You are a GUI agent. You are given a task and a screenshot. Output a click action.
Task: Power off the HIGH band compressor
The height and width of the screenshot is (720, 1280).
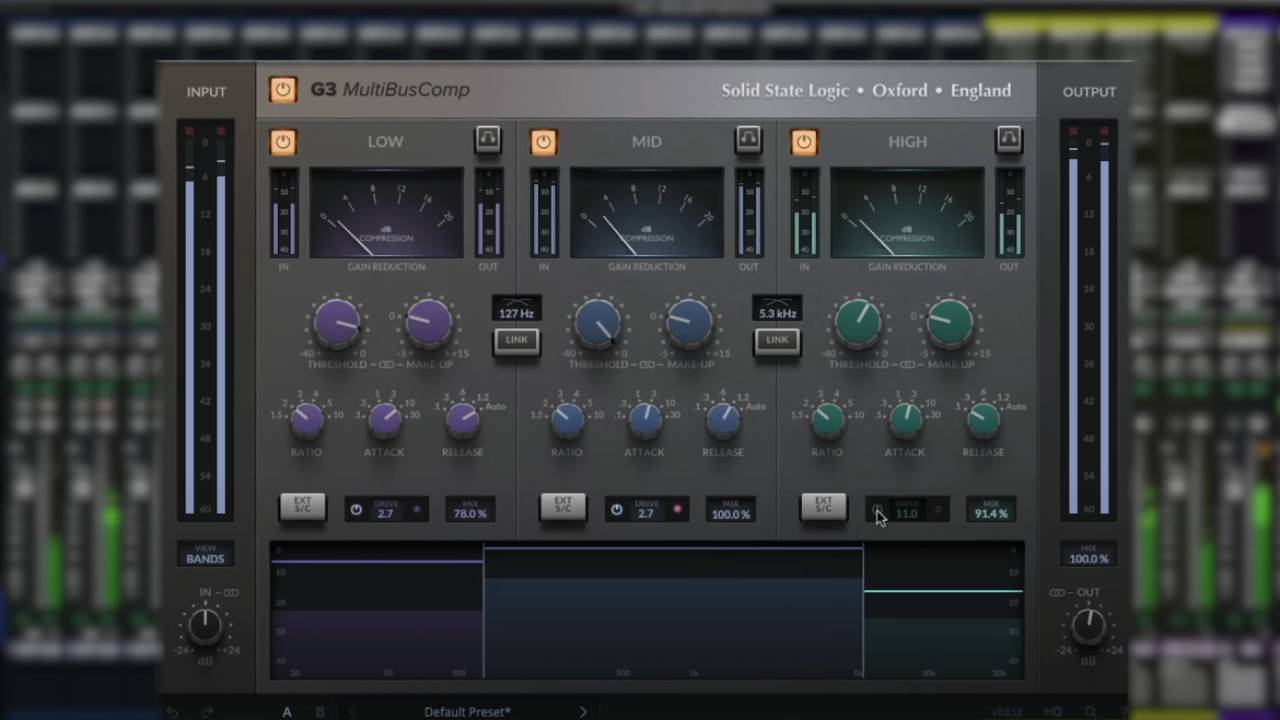tap(804, 141)
